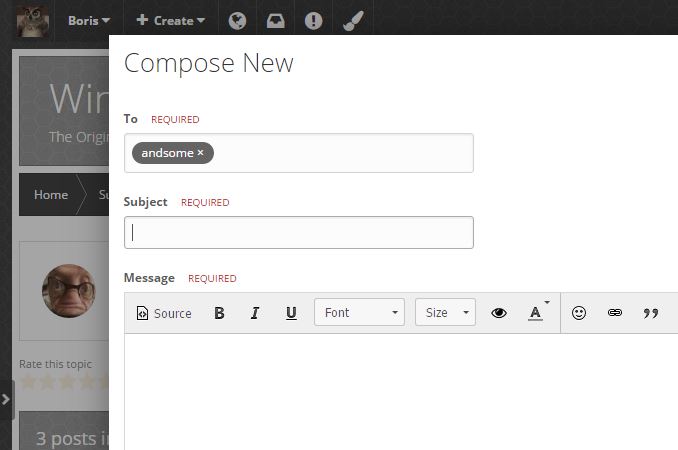The height and width of the screenshot is (450, 678).
Task: Open the Create menu
Action: (x=170, y=20)
